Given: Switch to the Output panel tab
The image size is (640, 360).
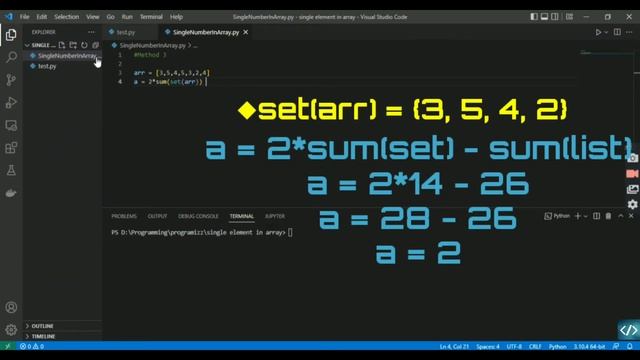Looking at the screenshot, I should pos(157,216).
